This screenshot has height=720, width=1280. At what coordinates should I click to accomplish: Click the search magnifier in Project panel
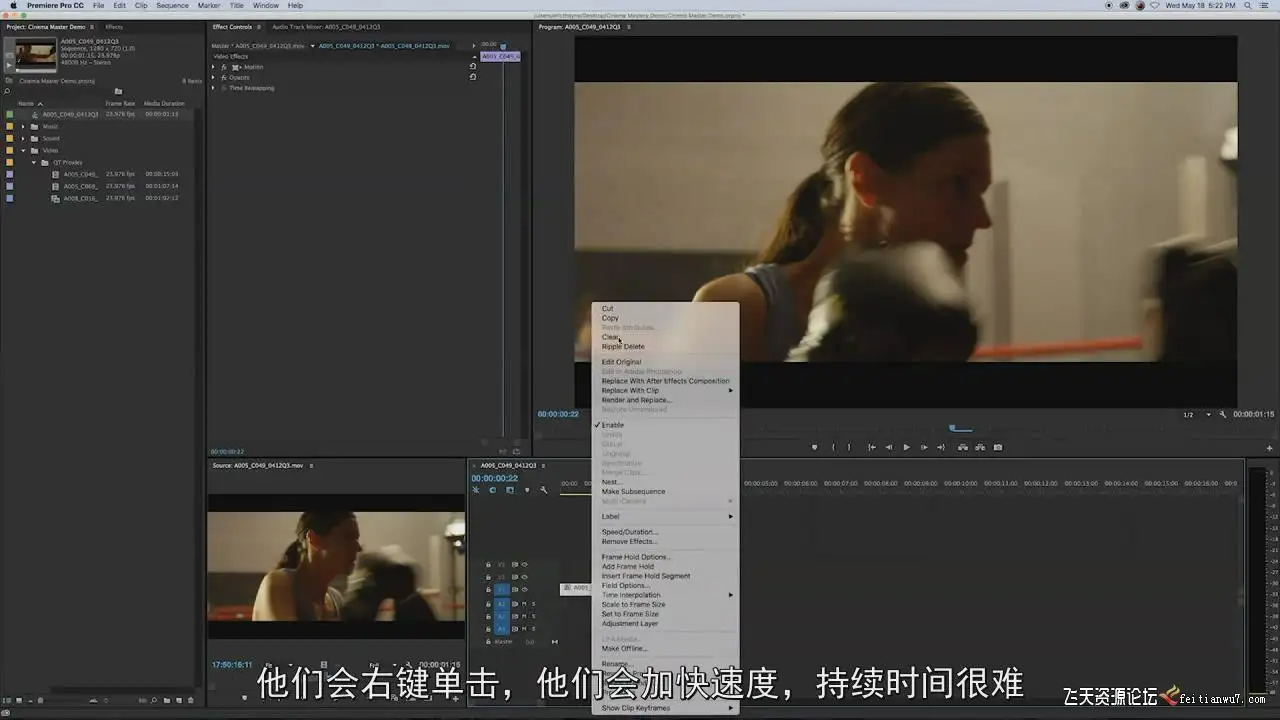point(8,91)
